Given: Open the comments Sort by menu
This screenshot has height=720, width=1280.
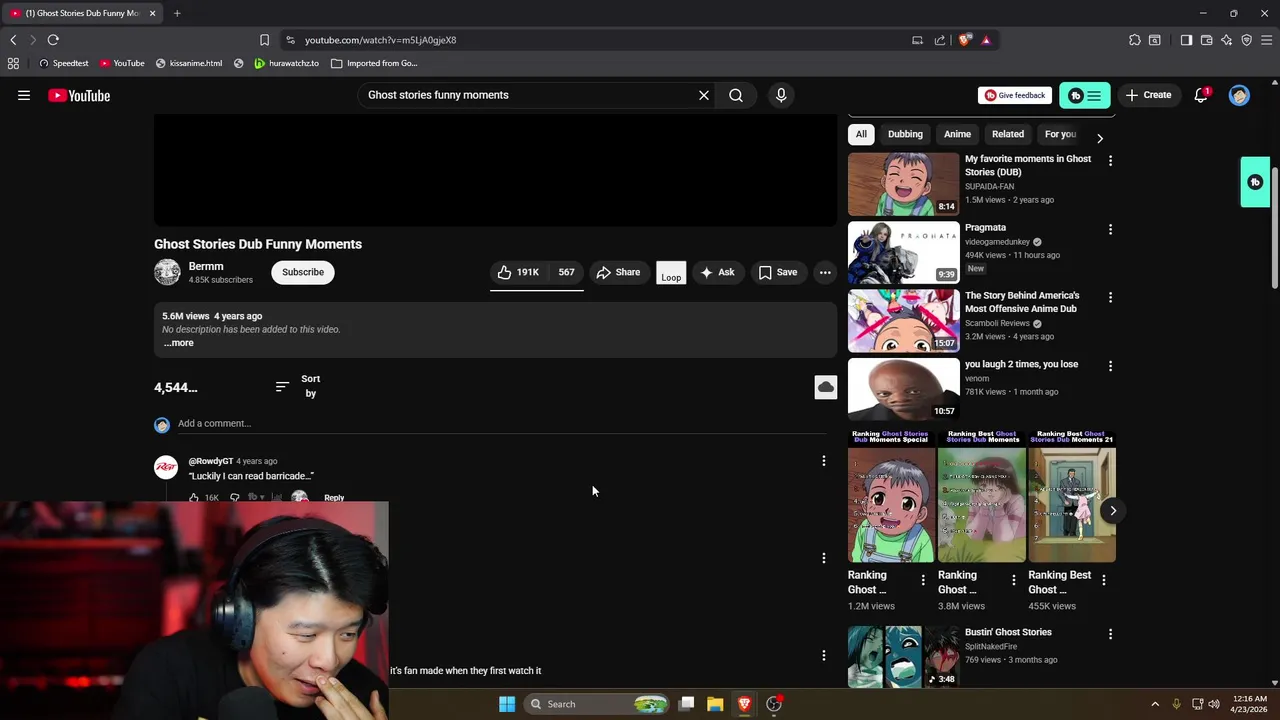Looking at the screenshot, I should [x=299, y=386].
